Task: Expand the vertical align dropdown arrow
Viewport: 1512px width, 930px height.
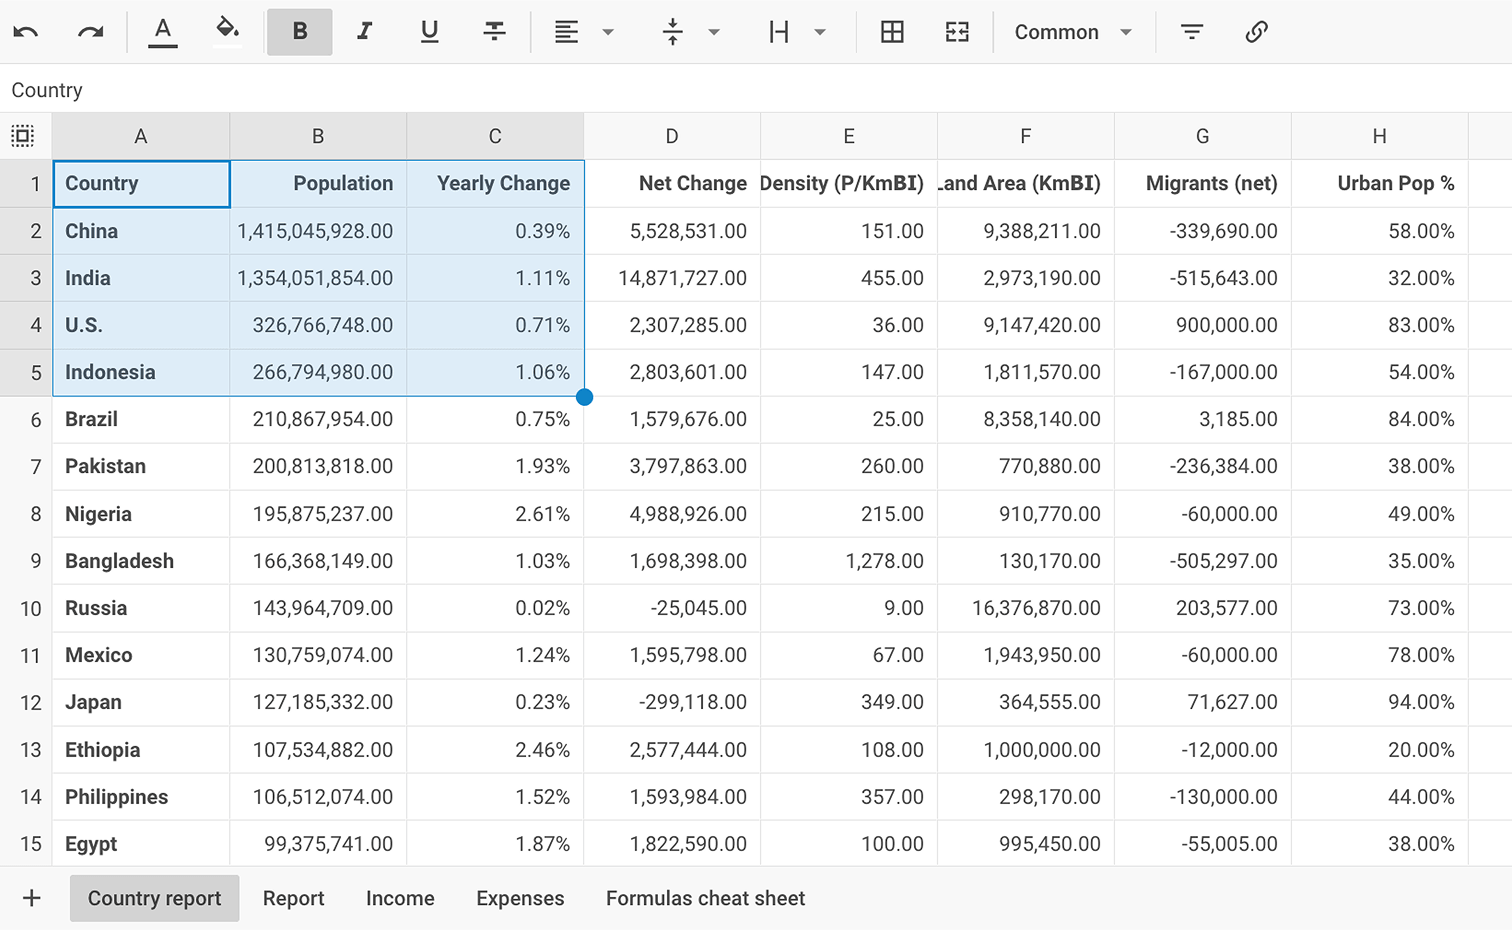Action: pos(714,32)
